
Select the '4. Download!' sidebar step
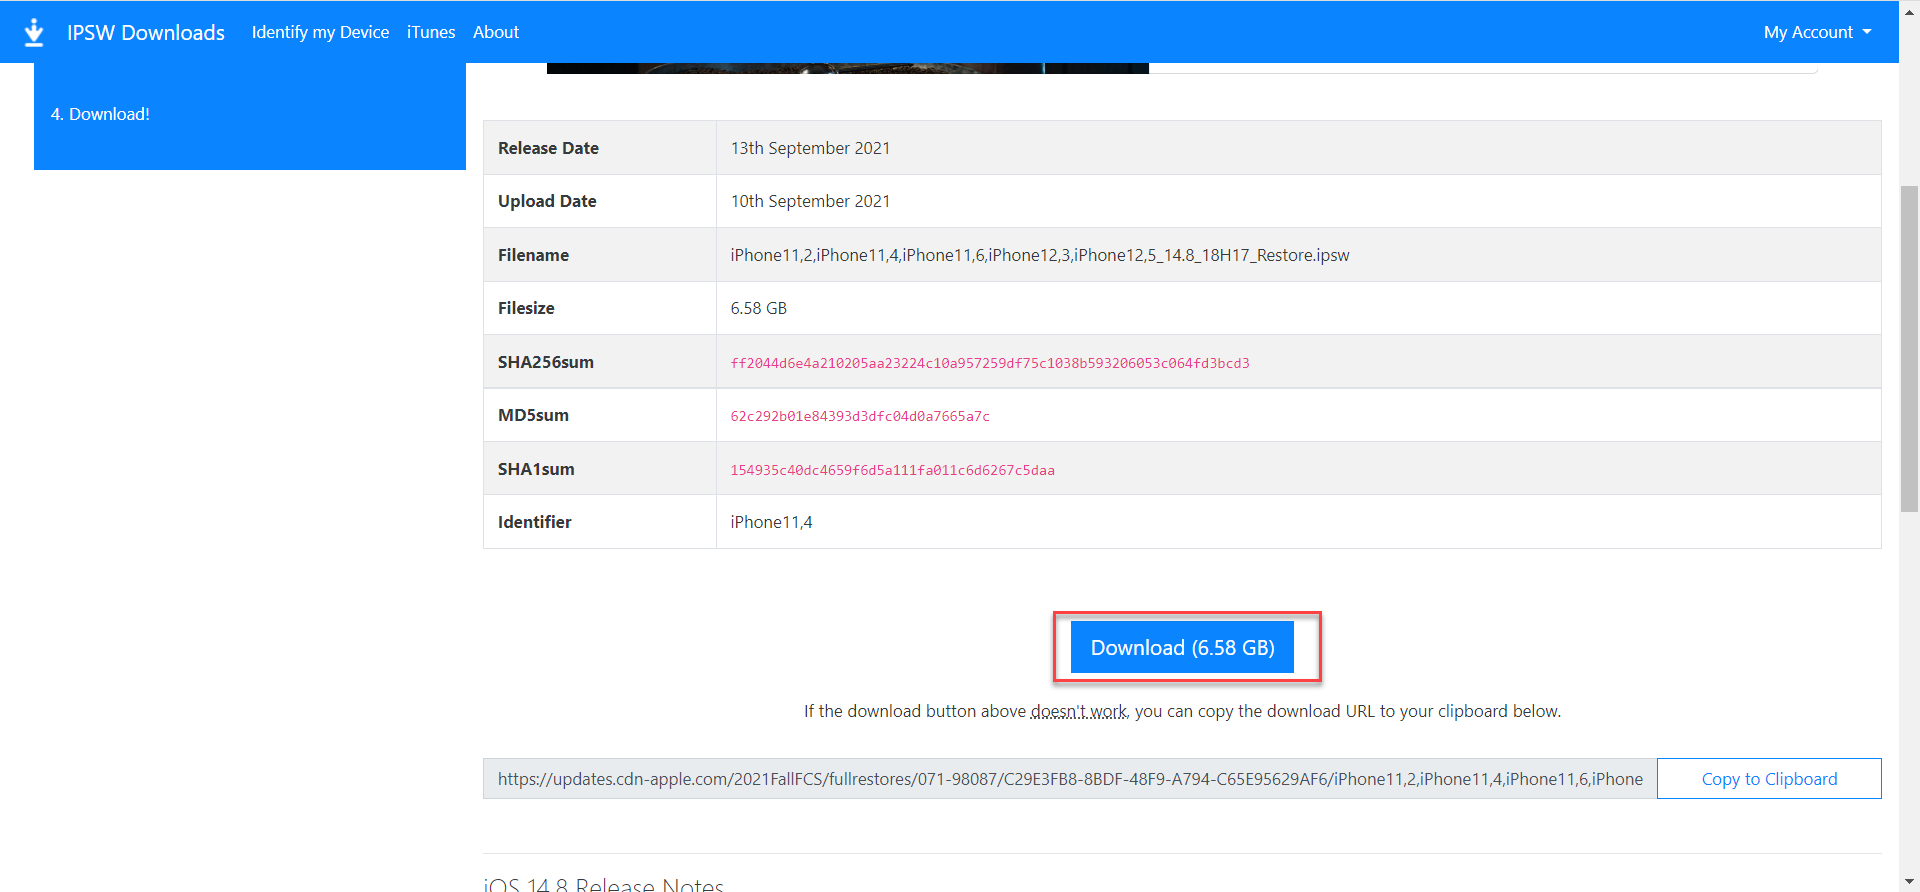(100, 114)
